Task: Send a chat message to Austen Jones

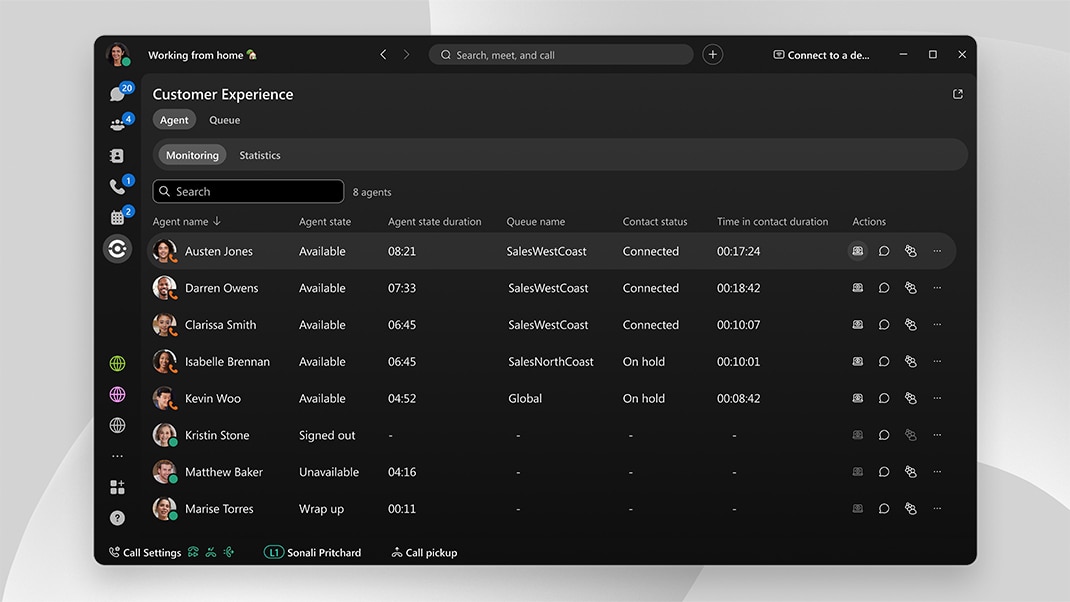Action: 884,251
